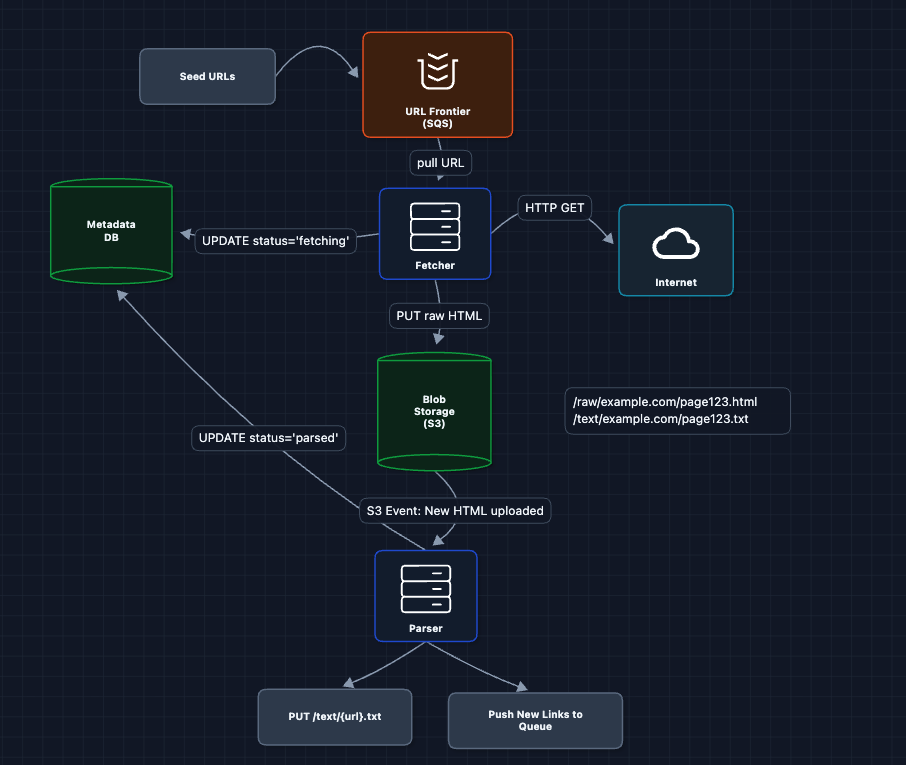This screenshot has height=765, width=906.
Task: Click the 'Push New Links to Queue' node
Action: point(535,720)
